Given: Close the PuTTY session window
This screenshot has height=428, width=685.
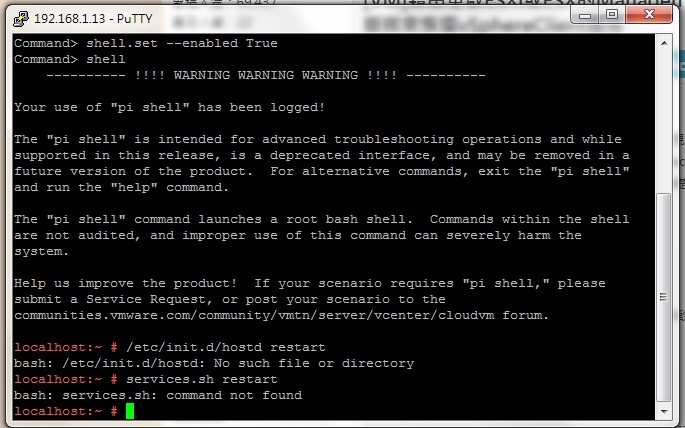Looking at the screenshot, I should (649, 15).
